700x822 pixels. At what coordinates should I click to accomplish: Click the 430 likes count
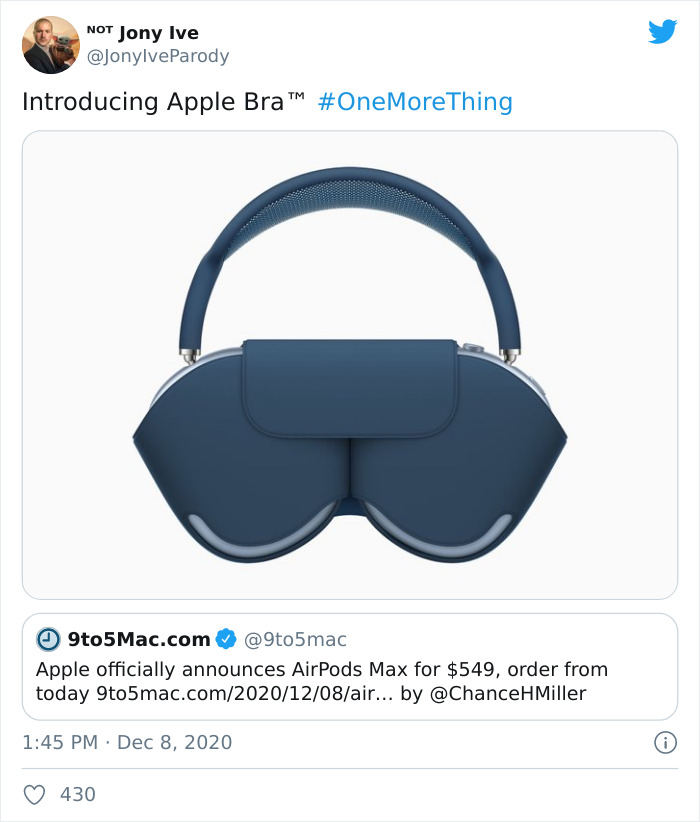(78, 792)
